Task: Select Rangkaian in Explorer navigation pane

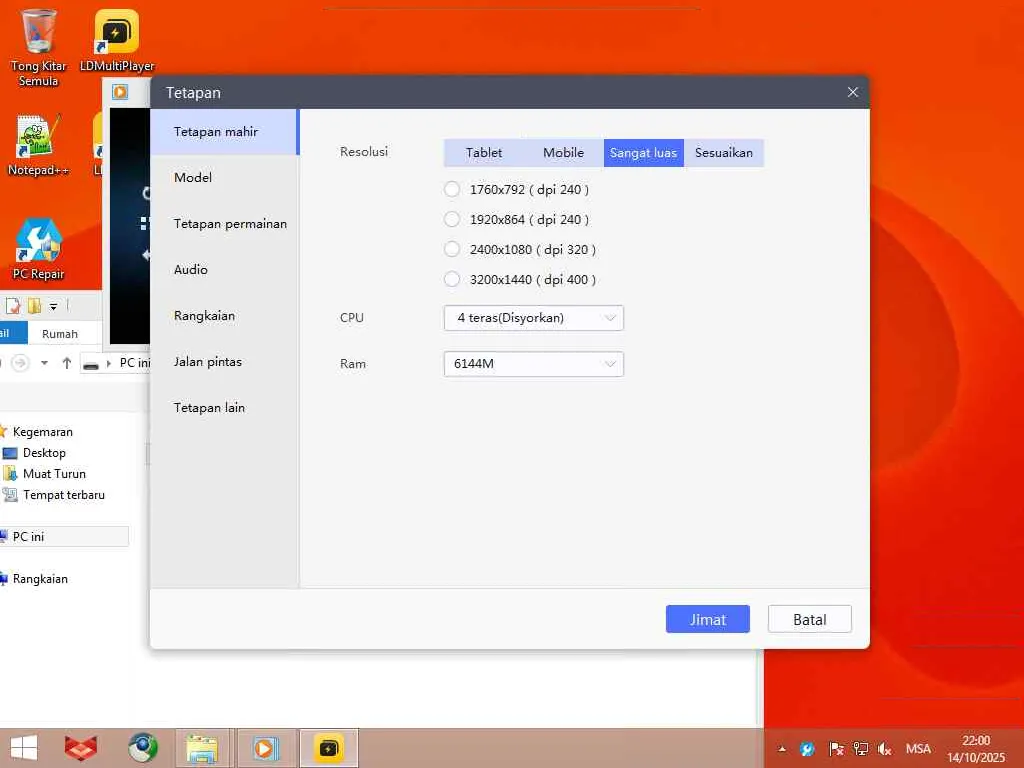Action: (x=40, y=579)
